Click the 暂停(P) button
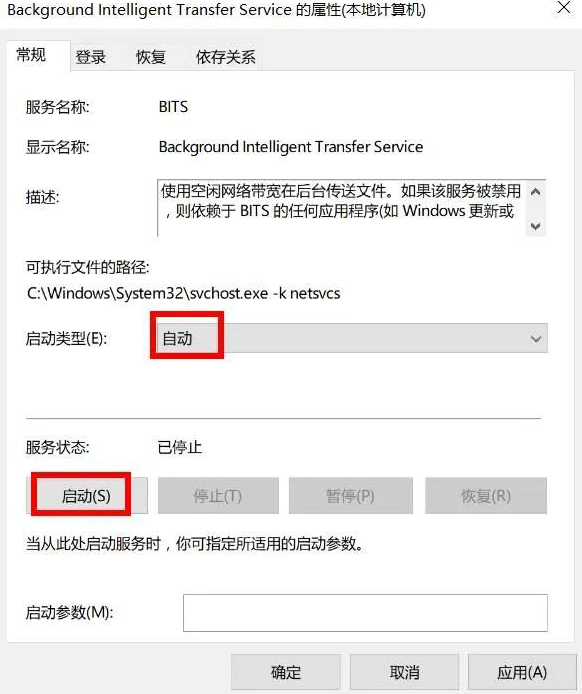The height and width of the screenshot is (694, 582). click(351, 496)
